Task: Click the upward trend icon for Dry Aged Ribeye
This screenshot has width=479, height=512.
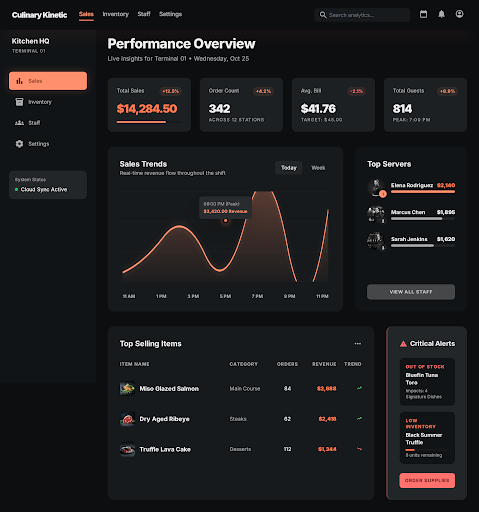Action: 359,418
